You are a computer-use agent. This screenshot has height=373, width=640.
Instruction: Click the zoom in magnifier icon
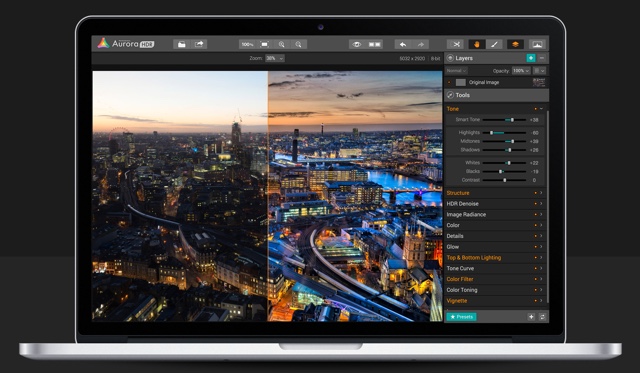(x=281, y=44)
